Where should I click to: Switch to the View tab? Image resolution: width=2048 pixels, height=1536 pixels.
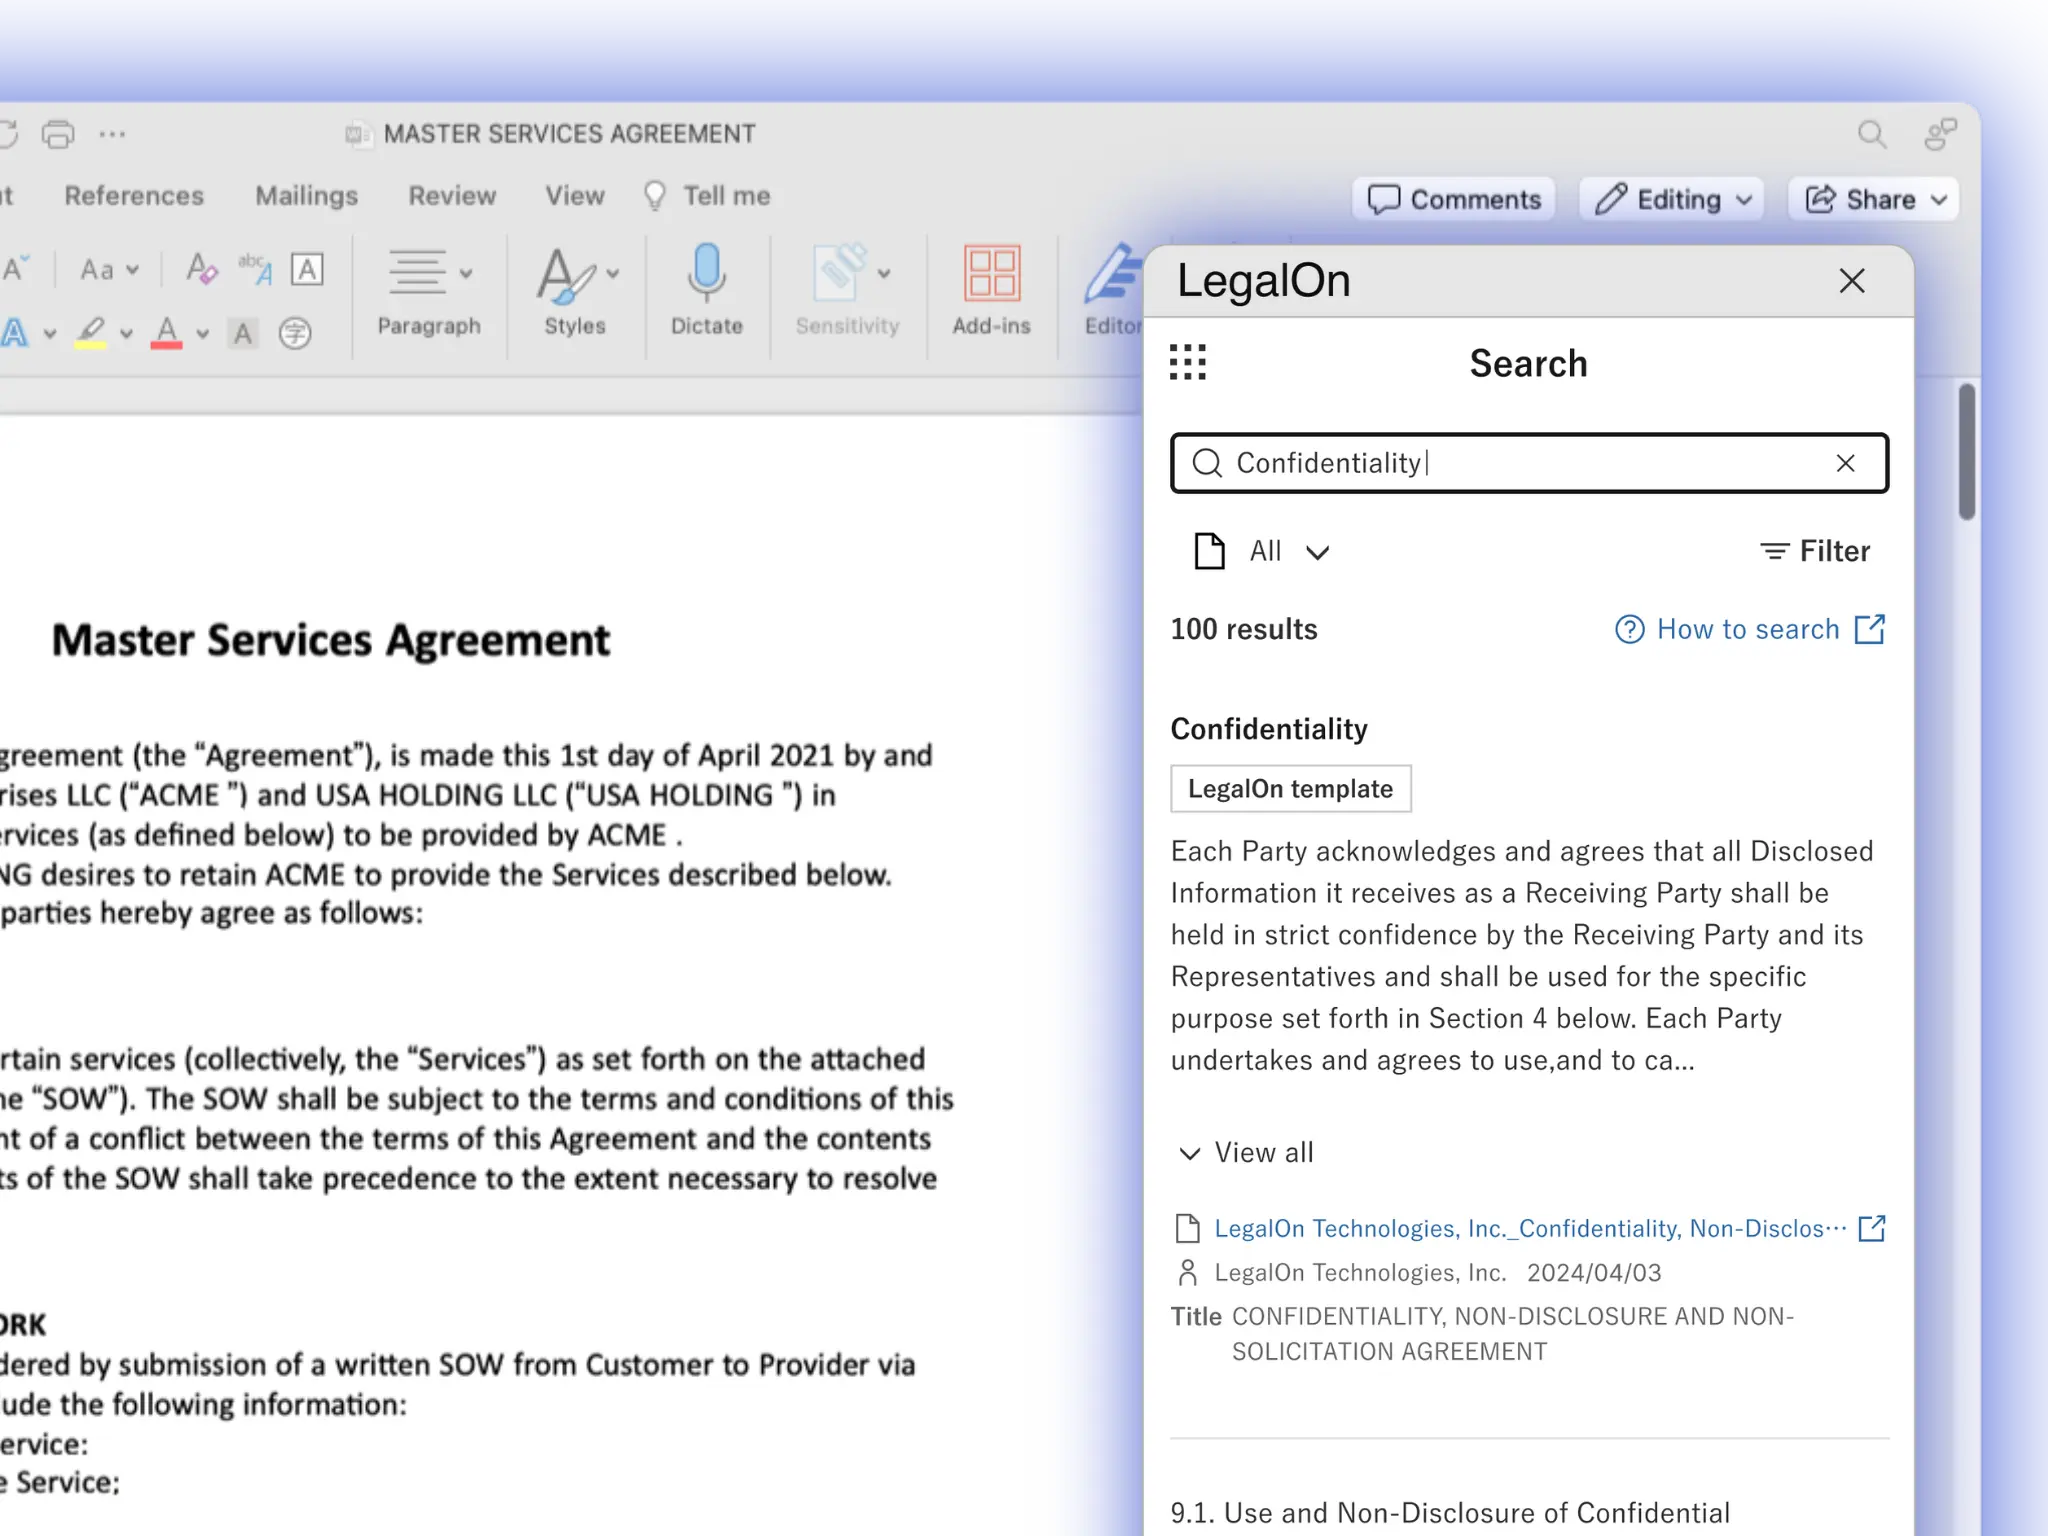[x=575, y=196]
